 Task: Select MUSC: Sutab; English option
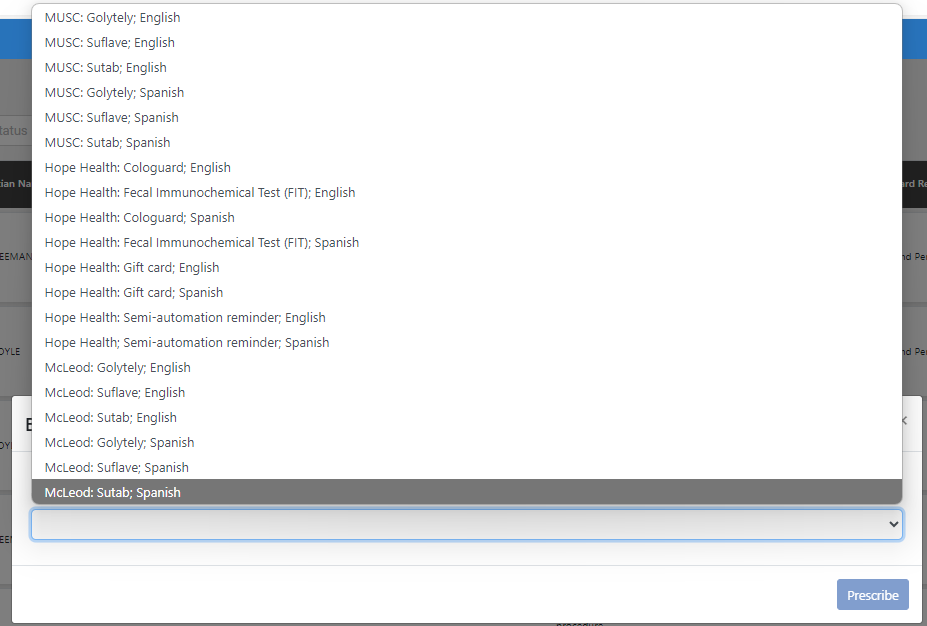click(x=466, y=67)
